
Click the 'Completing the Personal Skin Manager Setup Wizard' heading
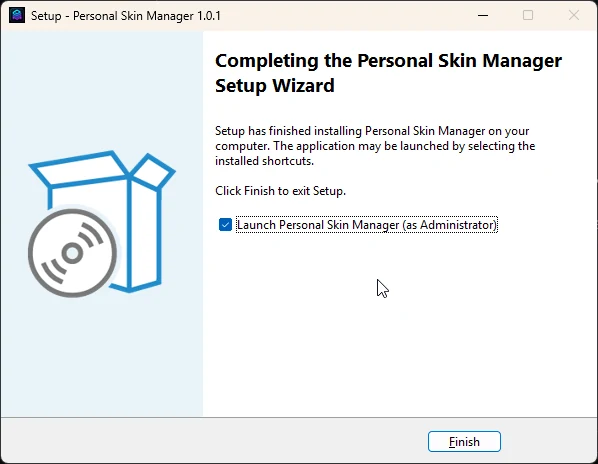[x=388, y=73]
